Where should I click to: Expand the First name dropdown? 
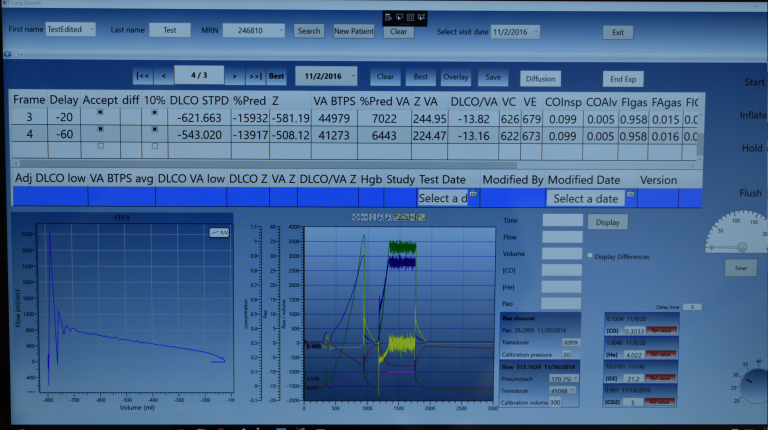[92, 30]
